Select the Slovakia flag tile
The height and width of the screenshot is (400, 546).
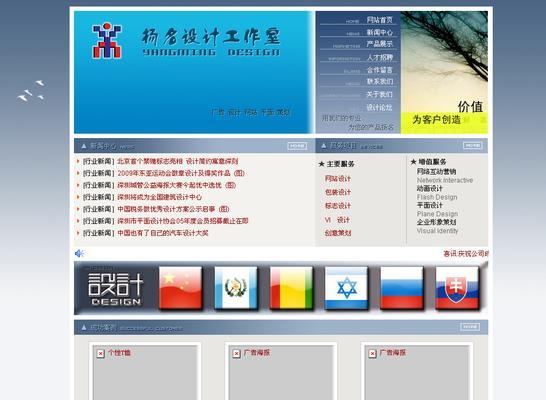pyautogui.click(x=457, y=288)
